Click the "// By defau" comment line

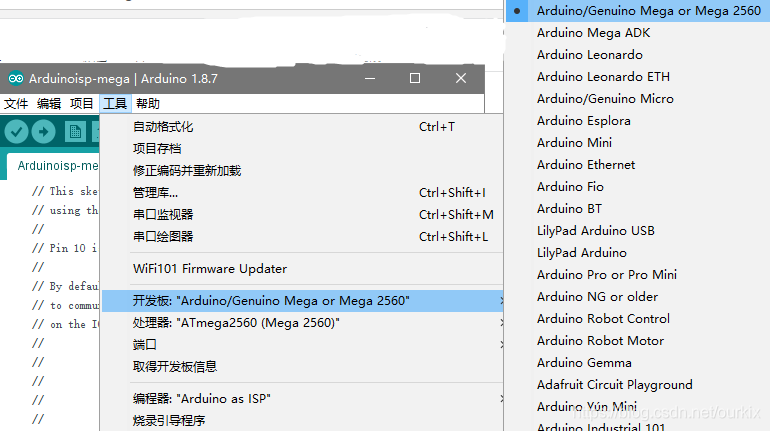(x=65, y=286)
